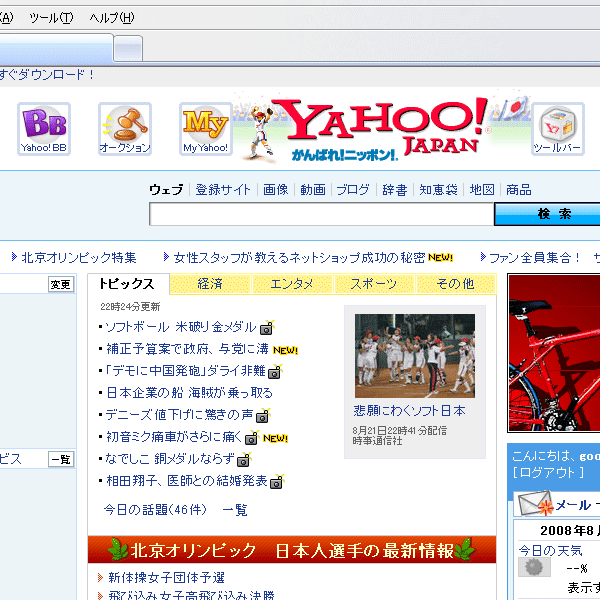Open headline デニーズ値下げに驚きの声

[x=179, y=415]
